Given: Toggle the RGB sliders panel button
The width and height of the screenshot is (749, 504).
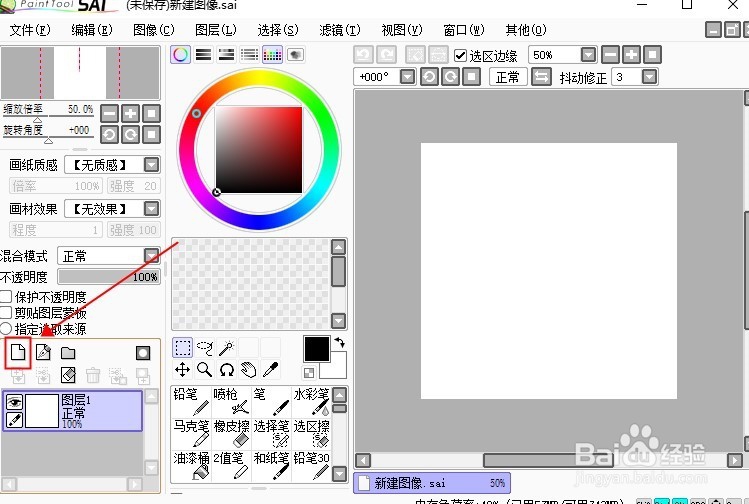Looking at the screenshot, I should pyautogui.click(x=203, y=54).
